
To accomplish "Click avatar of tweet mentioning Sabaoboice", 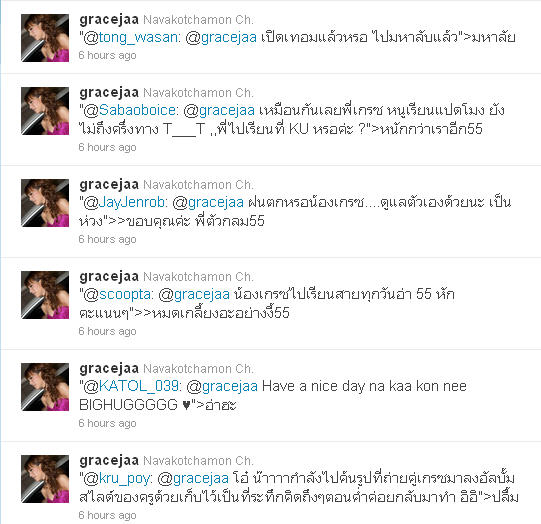I will tap(45, 111).
